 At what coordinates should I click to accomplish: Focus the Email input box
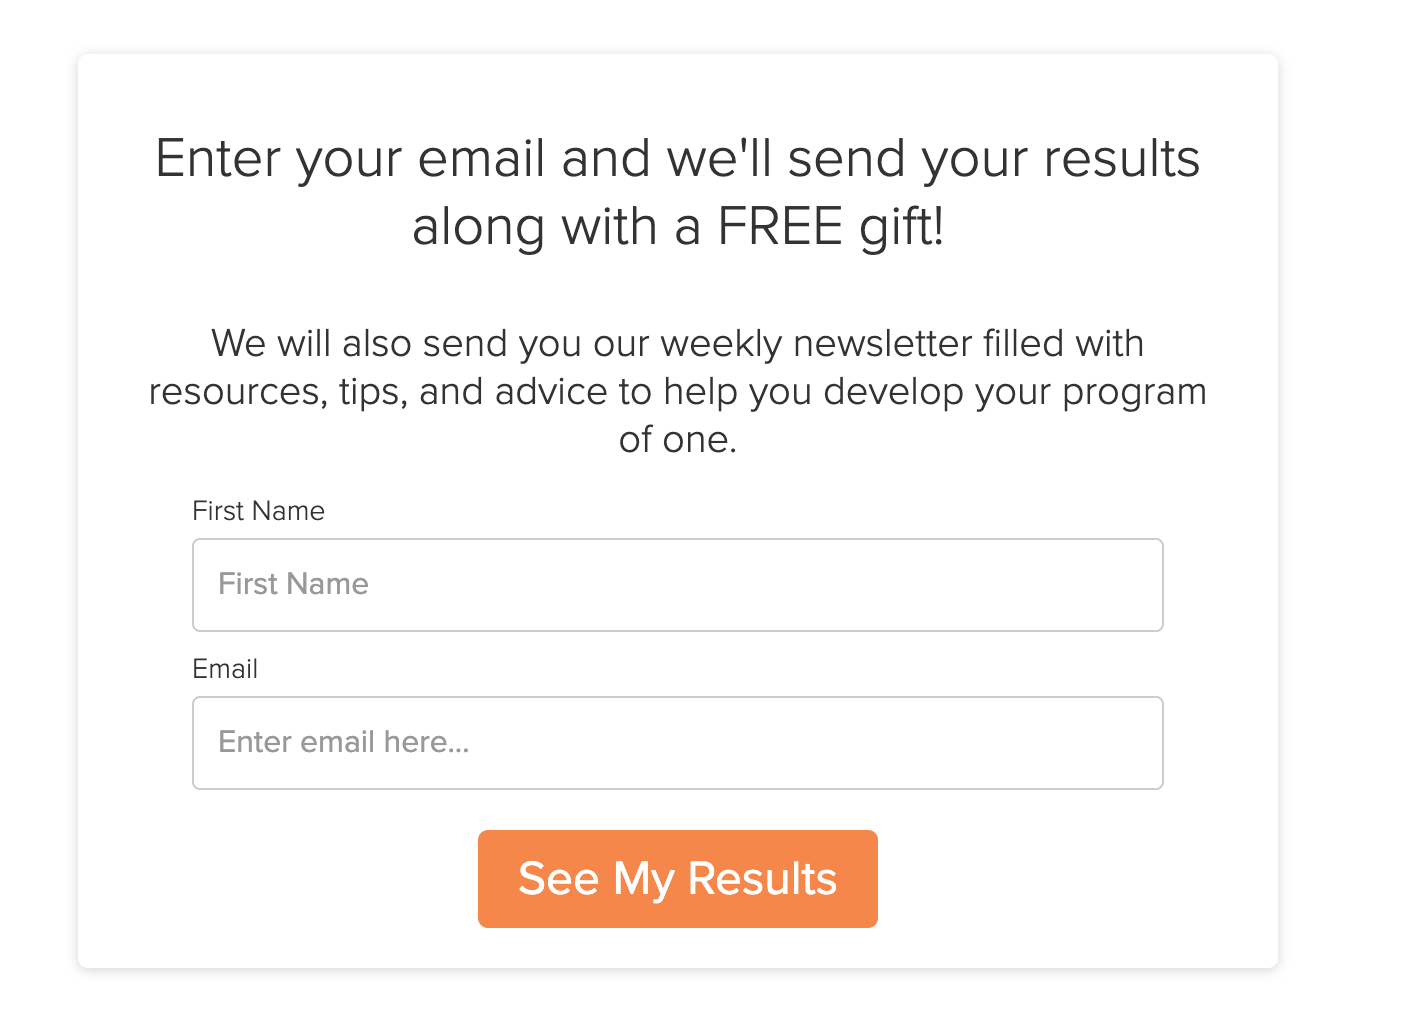point(677,743)
